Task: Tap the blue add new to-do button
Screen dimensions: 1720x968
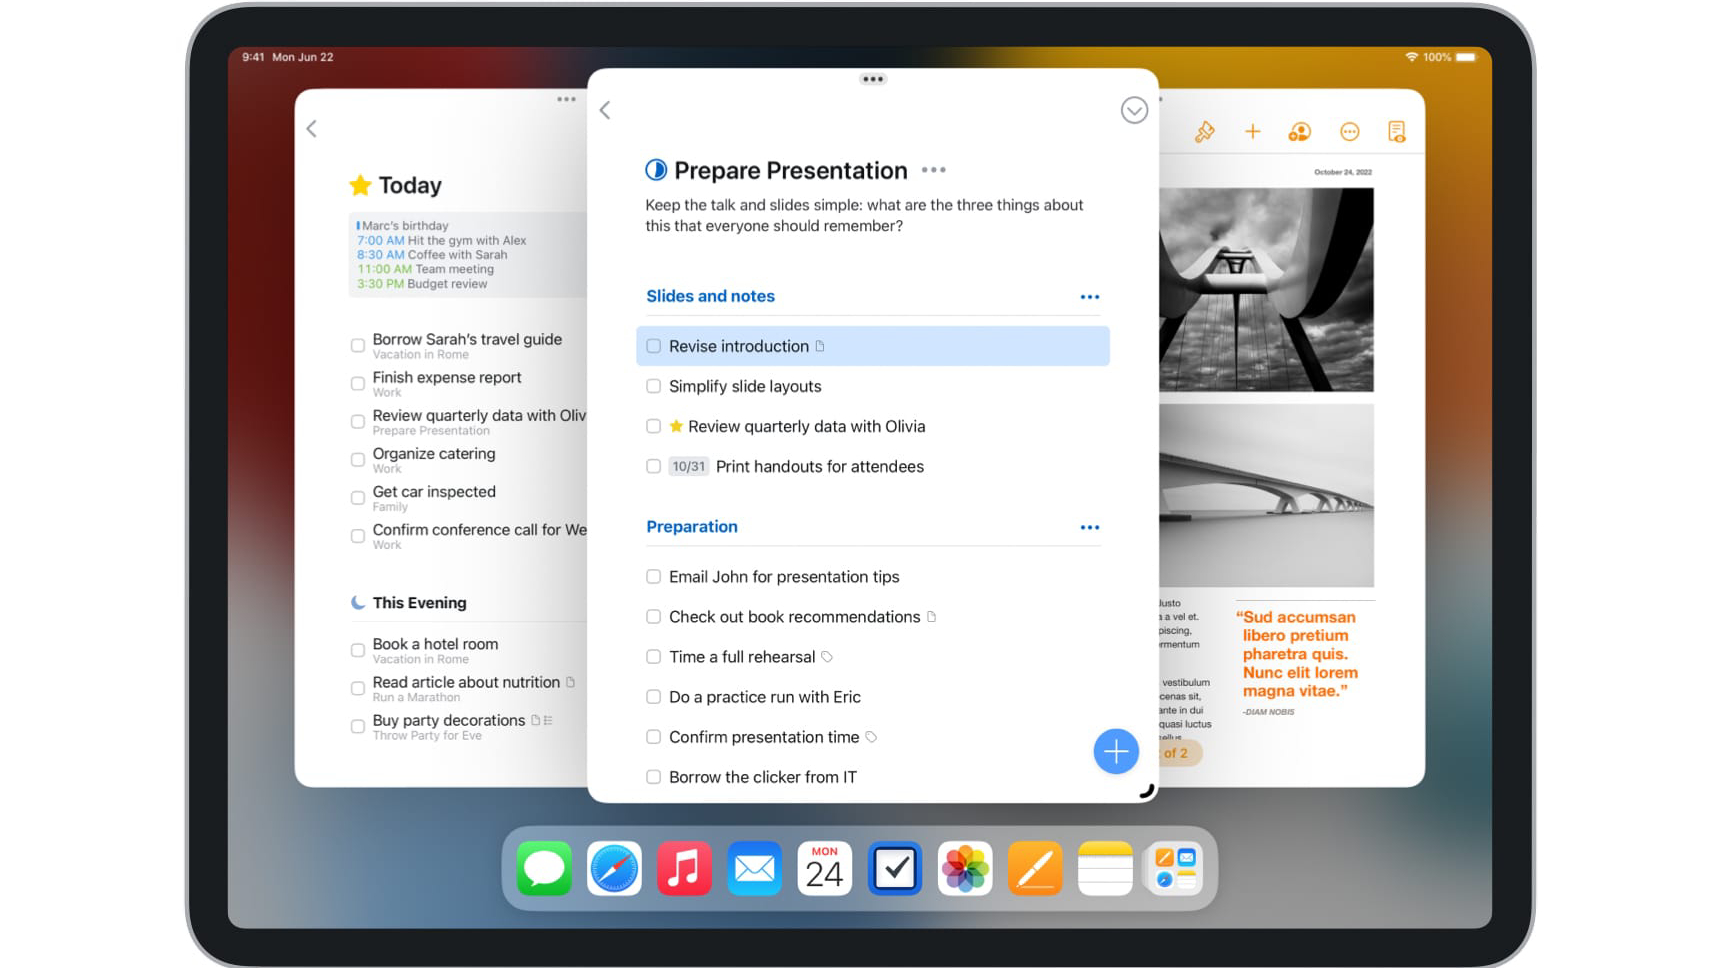Action: pyautogui.click(x=1115, y=751)
